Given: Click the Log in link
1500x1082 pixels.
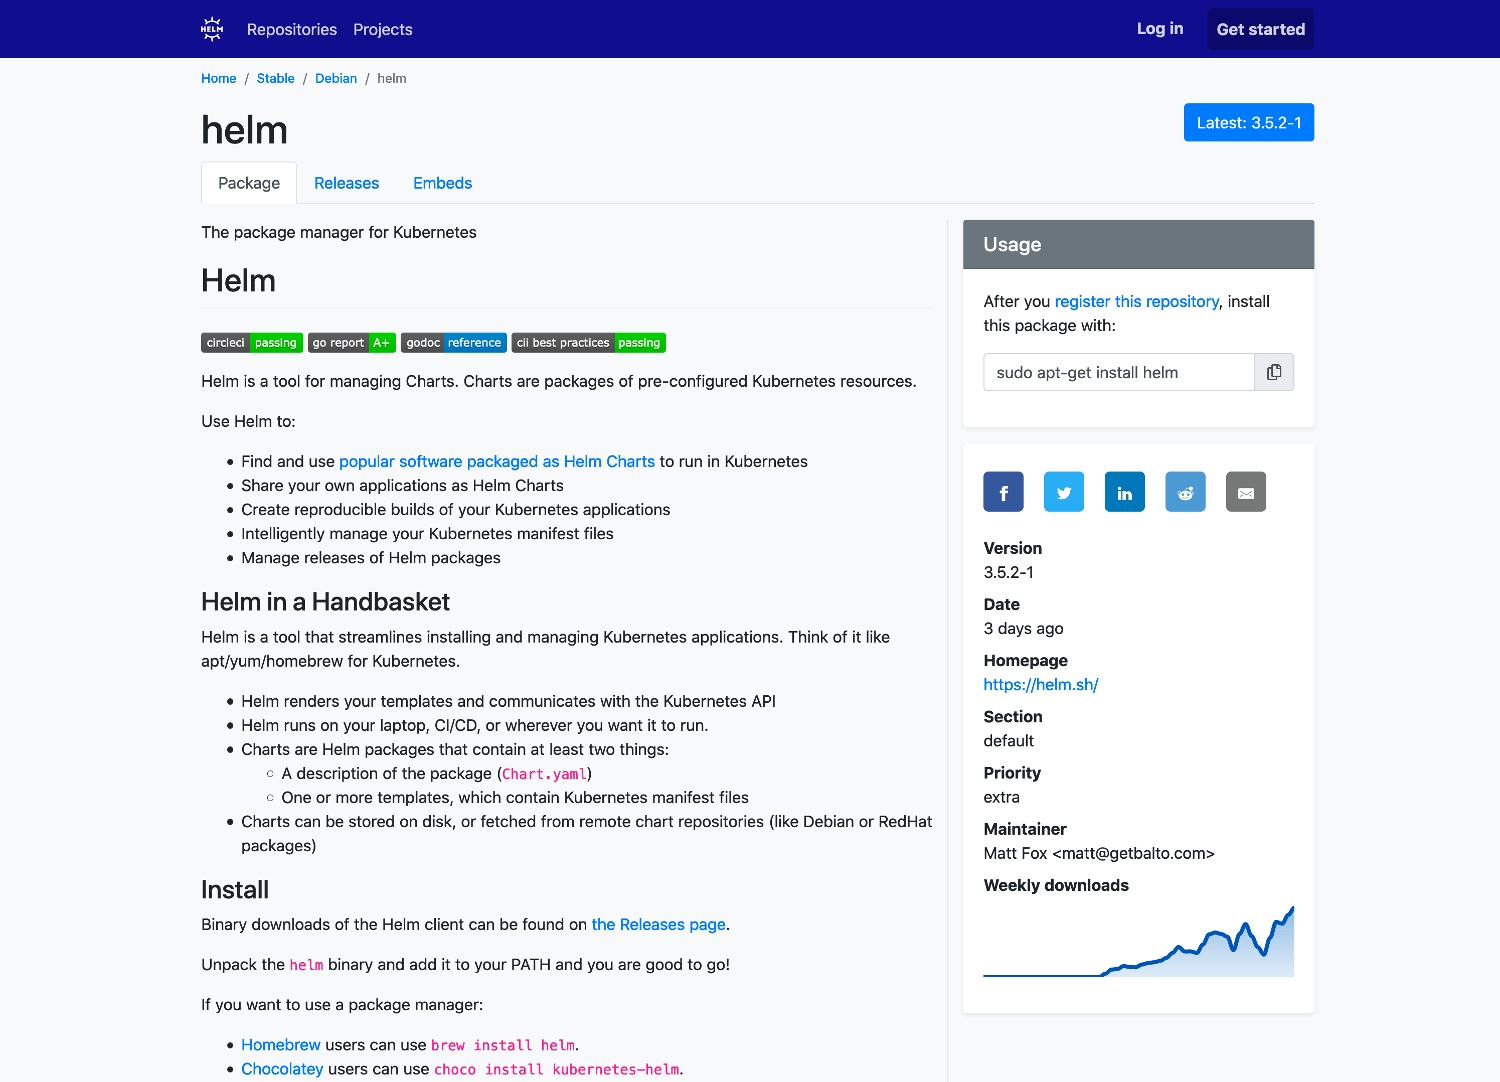Looking at the screenshot, I should 1160,29.
